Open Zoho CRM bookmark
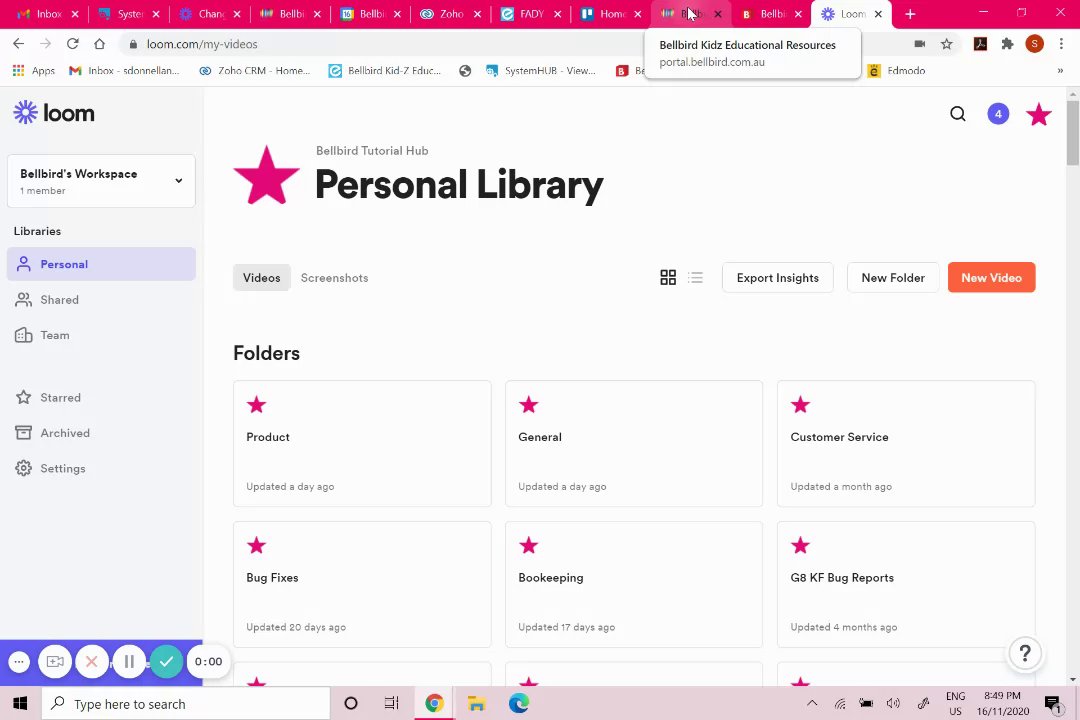Viewport: 1080px width, 720px height. pyautogui.click(x=254, y=70)
